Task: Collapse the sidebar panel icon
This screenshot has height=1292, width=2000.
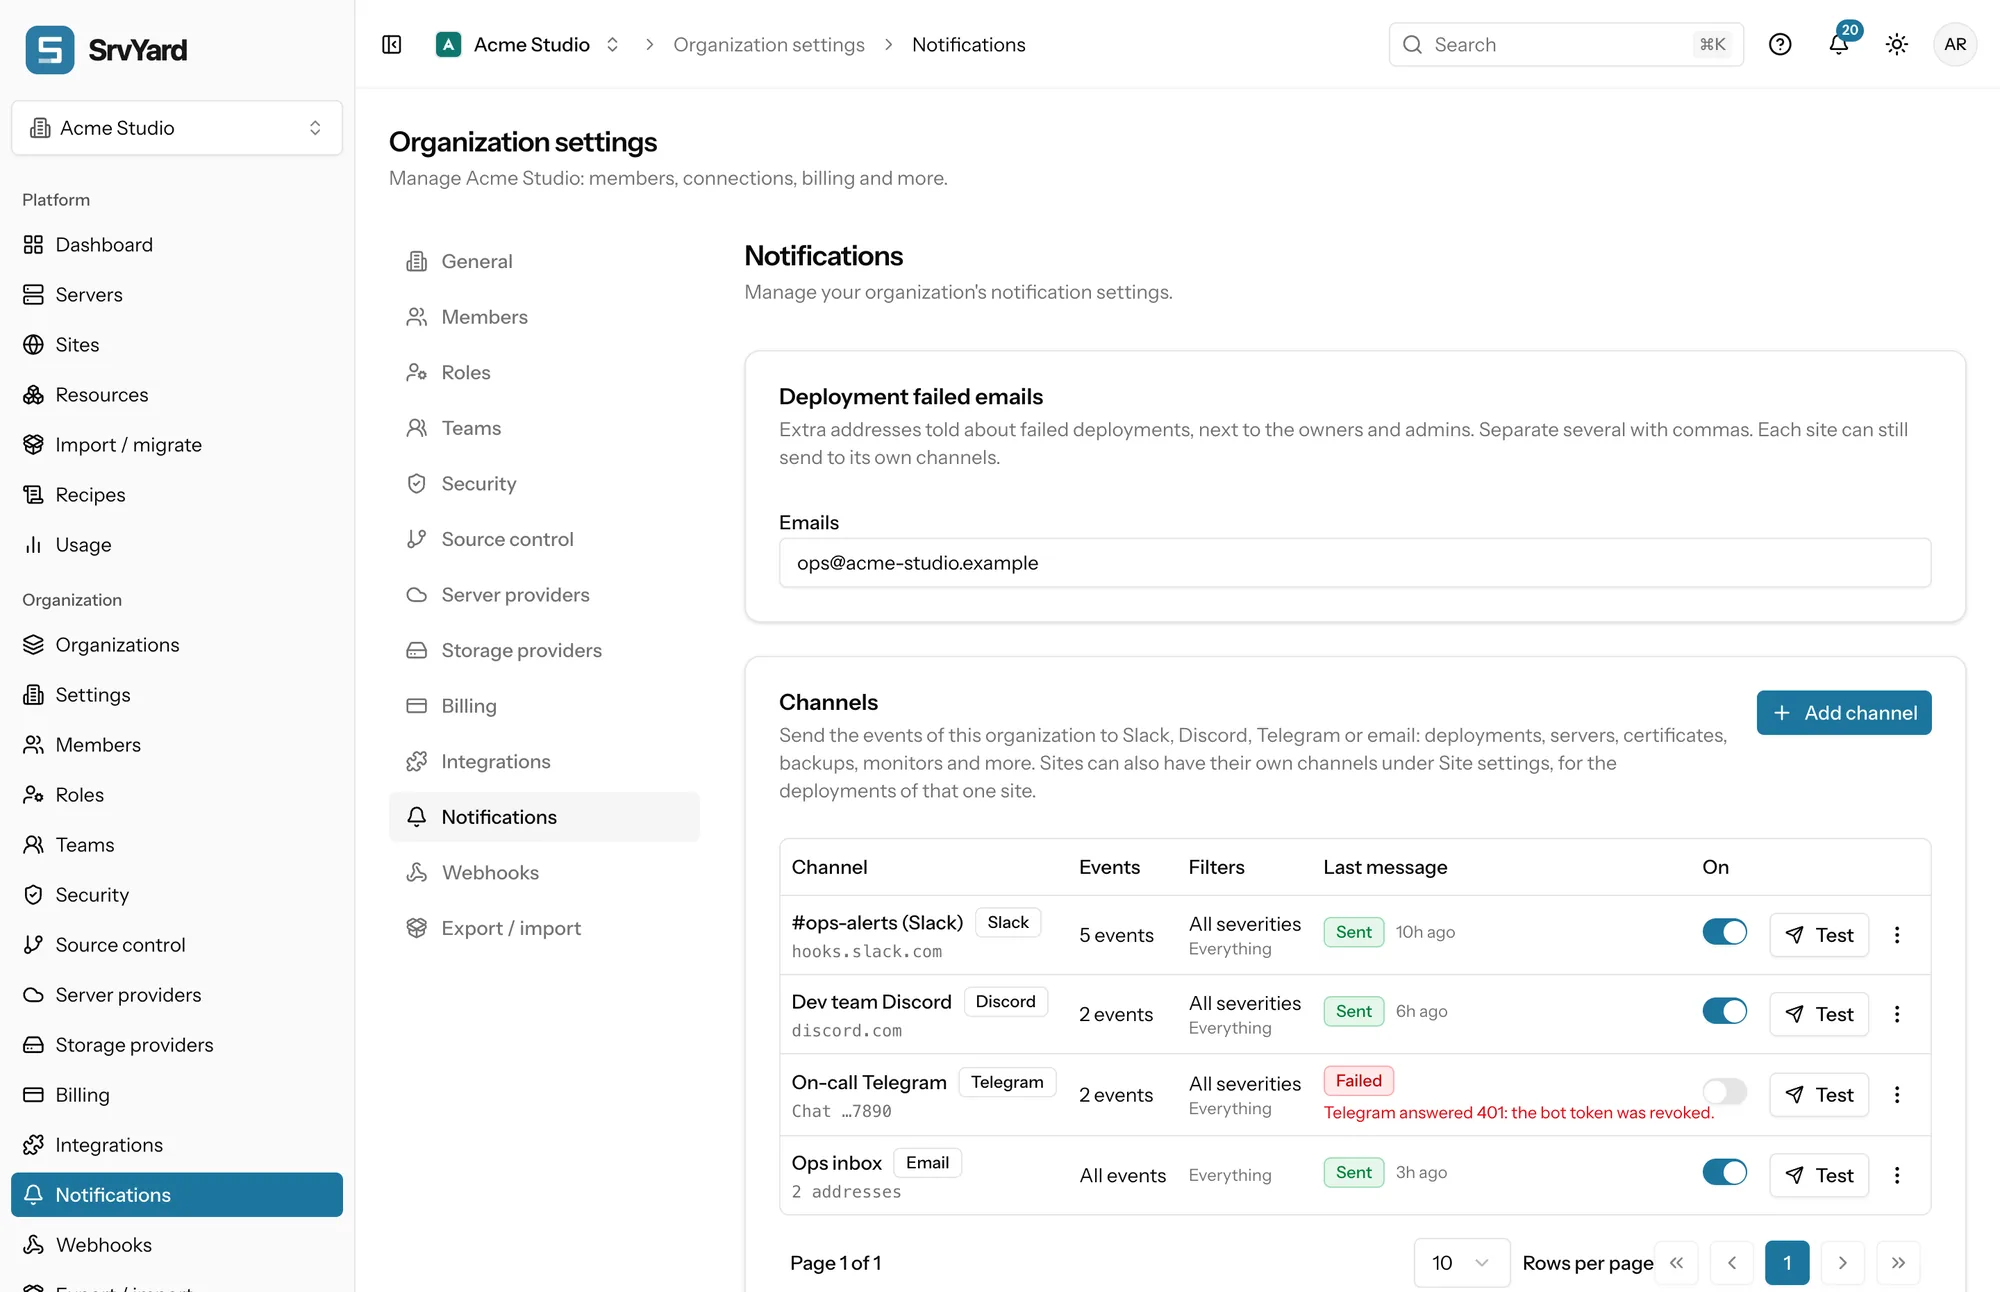Action: pyautogui.click(x=392, y=45)
